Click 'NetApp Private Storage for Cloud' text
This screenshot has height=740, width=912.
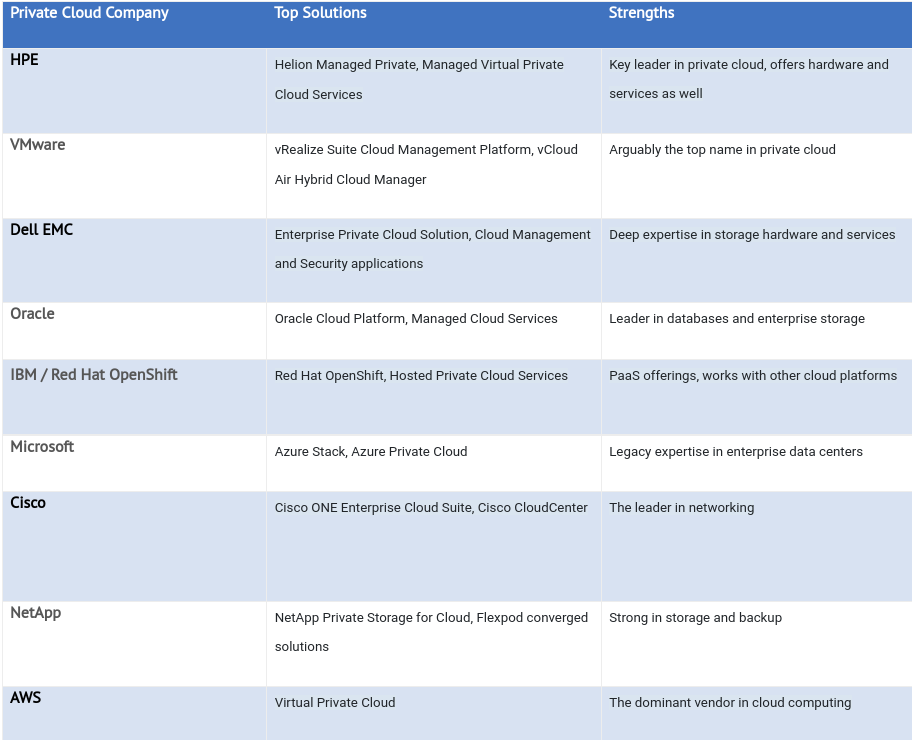(372, 617)
